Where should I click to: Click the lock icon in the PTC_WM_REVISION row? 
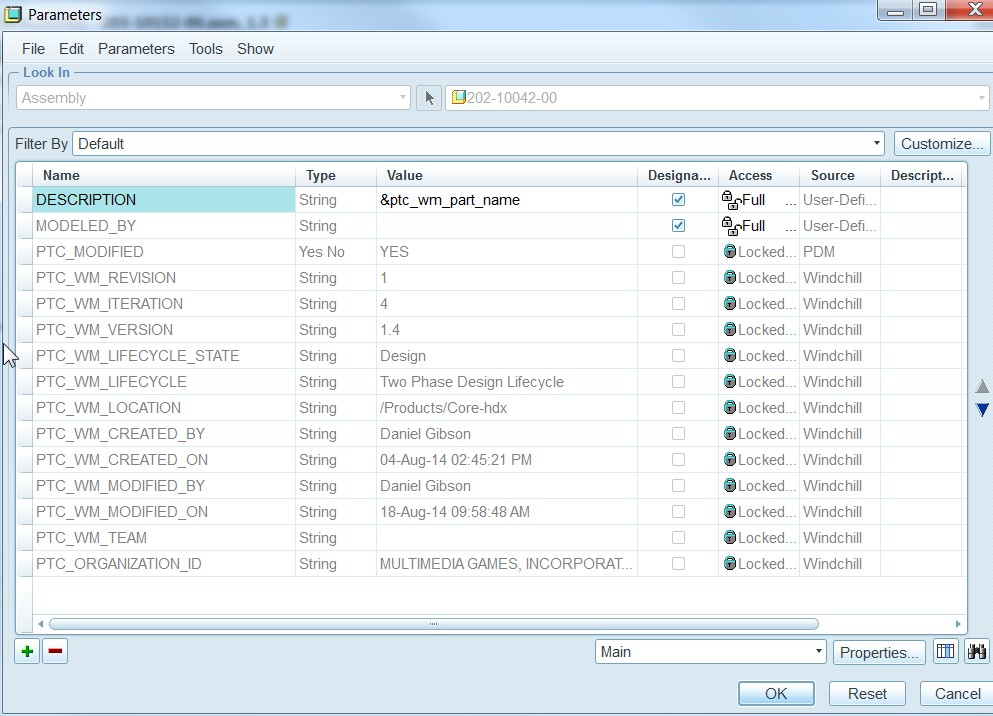[730, 278]
